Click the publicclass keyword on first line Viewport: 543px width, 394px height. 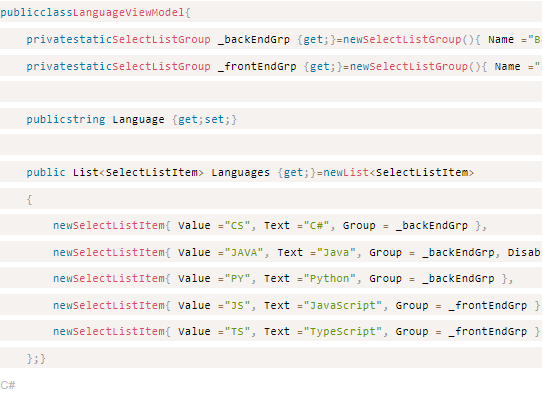(x=36, y=12)
